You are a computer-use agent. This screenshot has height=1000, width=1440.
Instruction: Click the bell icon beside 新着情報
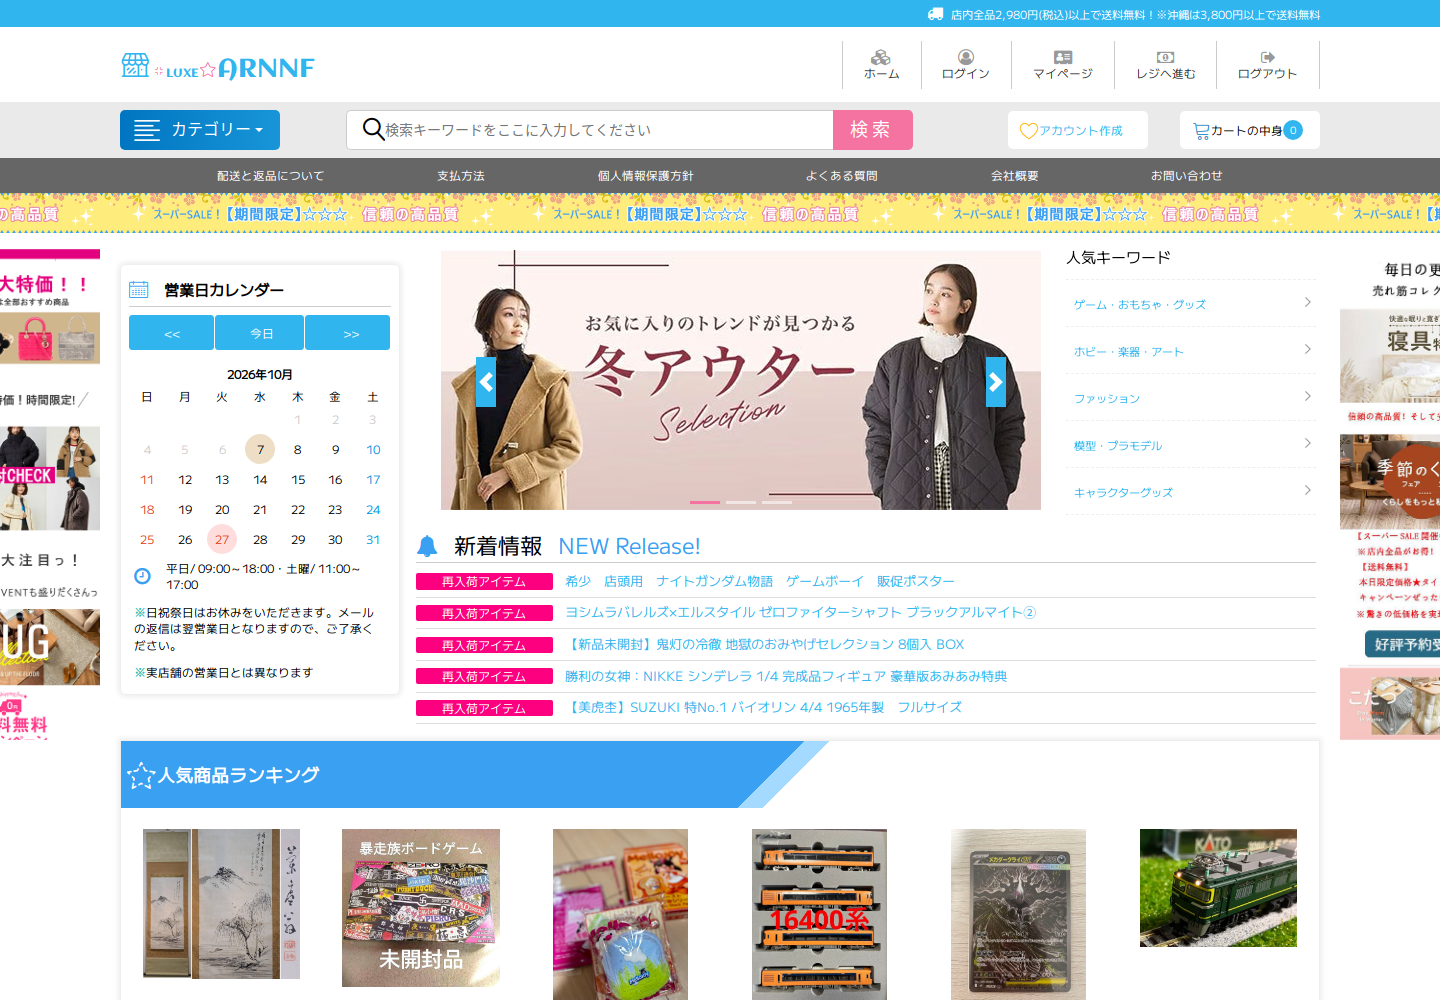(x=427, y=546)
